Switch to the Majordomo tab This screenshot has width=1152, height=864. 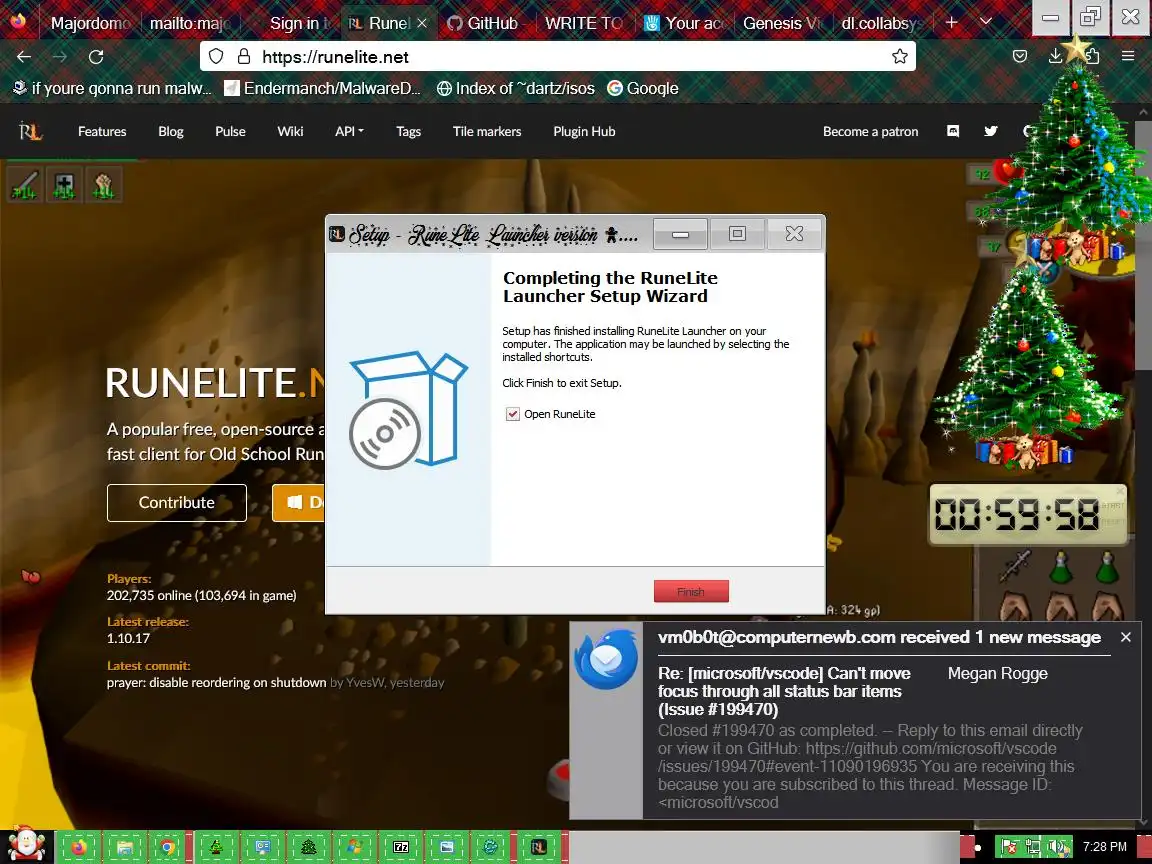coord(90,23)
